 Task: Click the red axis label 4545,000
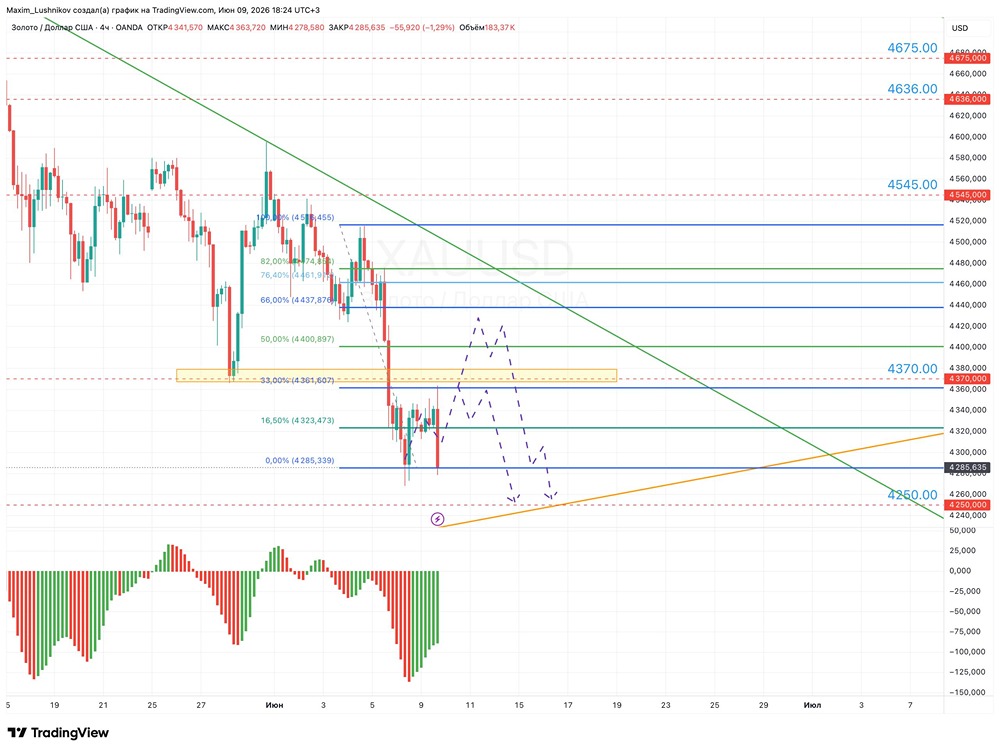coord(968,195)
